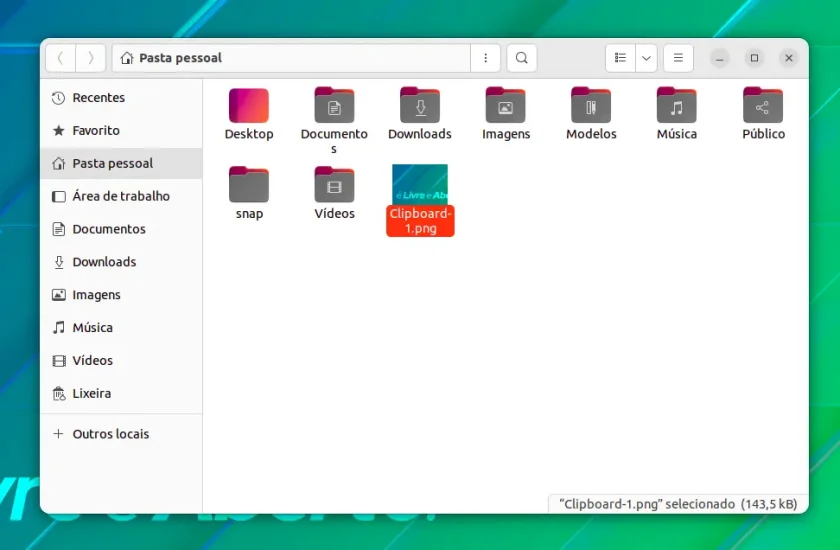
Task: Click the Desktop folder label text
Action: tap(249, 134)
